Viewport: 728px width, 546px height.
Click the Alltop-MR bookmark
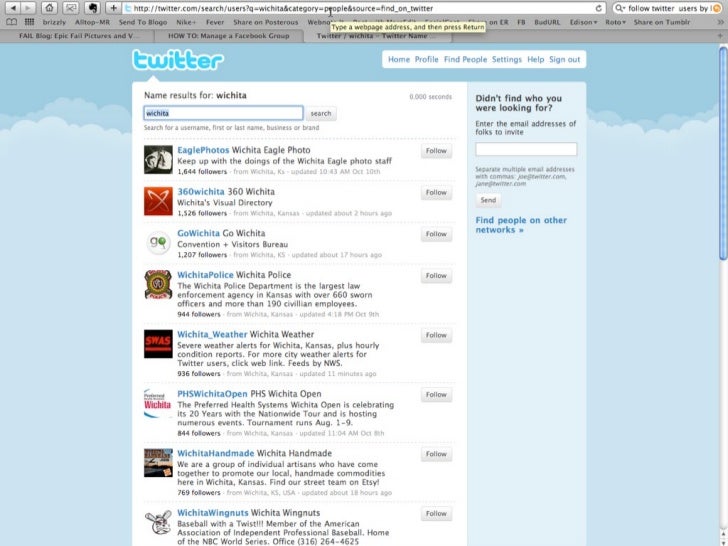pyautogui.click(x=92, y=22)
